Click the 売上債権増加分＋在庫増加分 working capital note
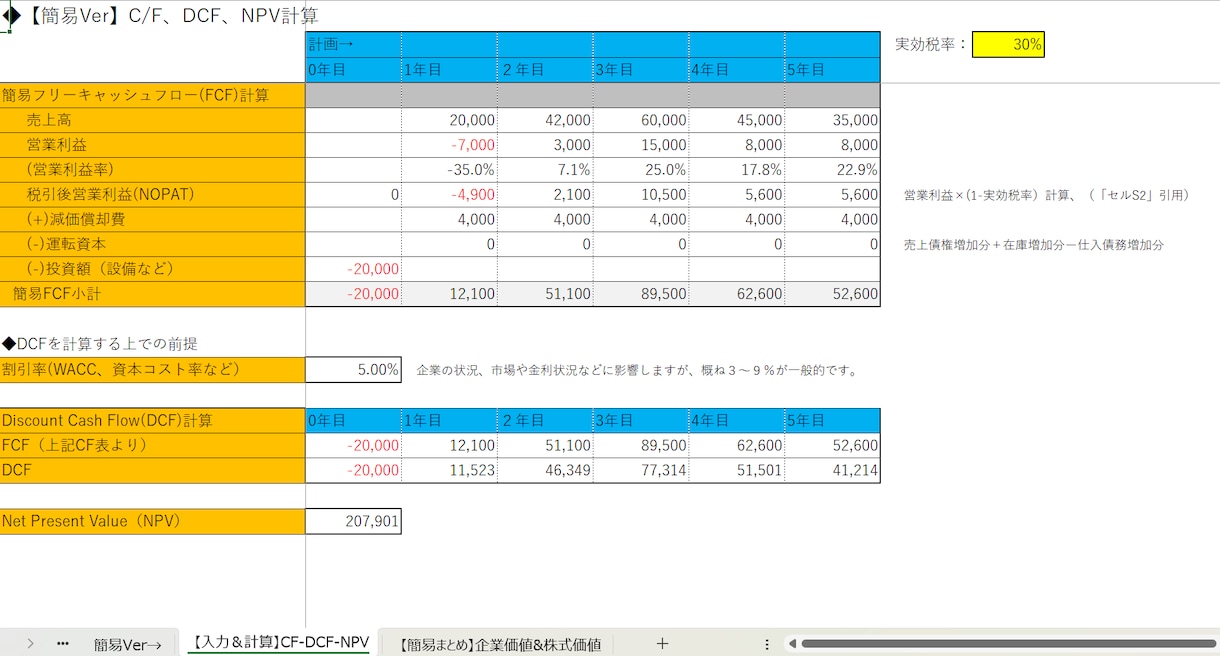This screenshot has height=656, width=1220. [1033, 245]
